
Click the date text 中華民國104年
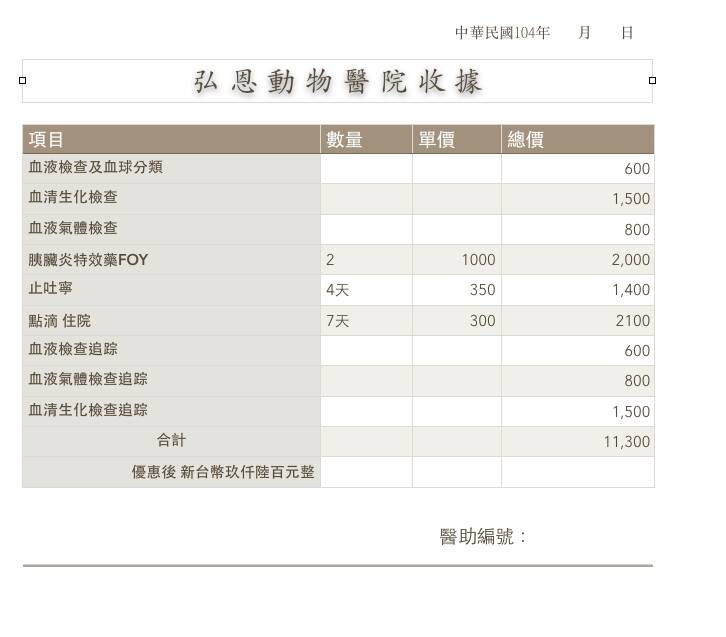coord(502,32)
